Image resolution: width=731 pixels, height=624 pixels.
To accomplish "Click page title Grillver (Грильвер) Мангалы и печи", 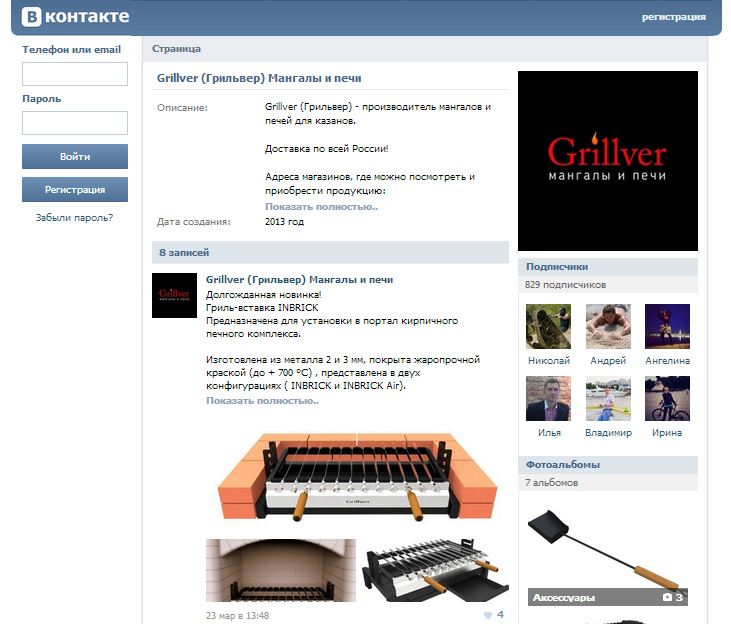I will pos(259,78).
